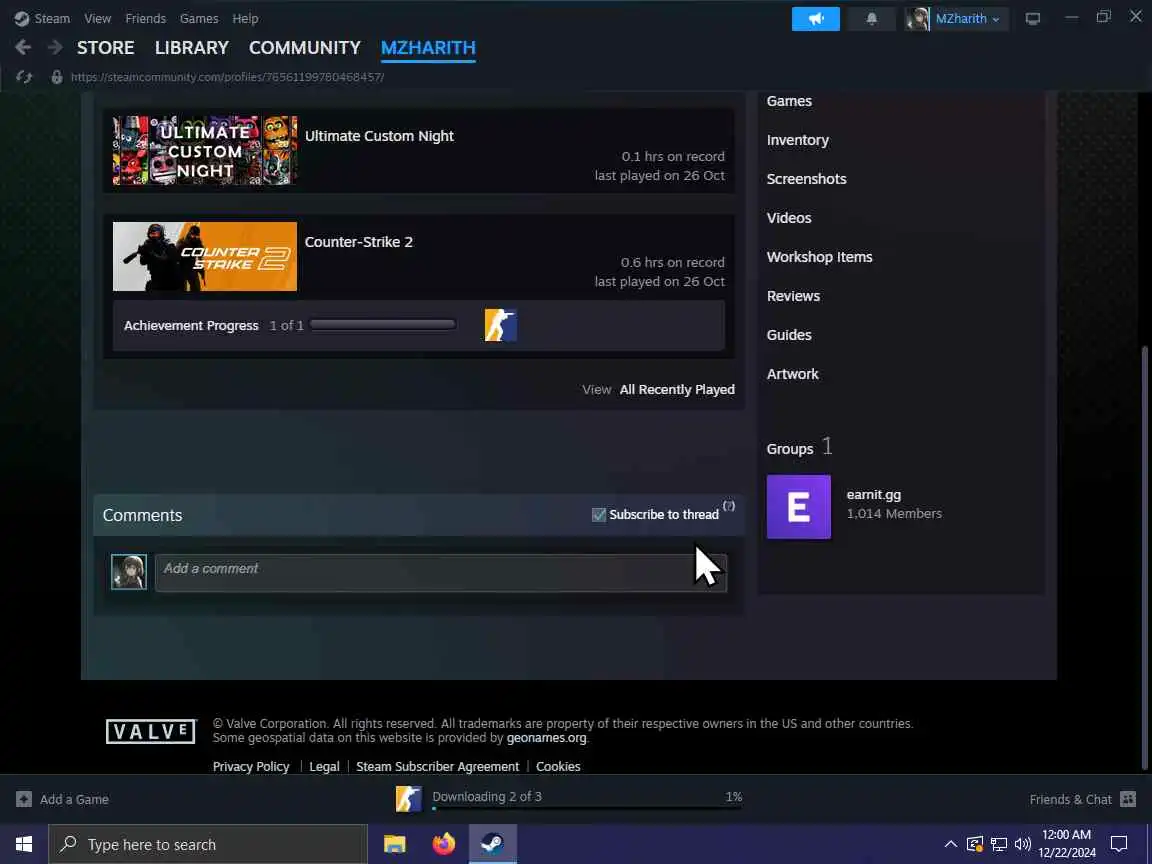
Task: Open notifications bell
Action: click(x=871, y=18)
